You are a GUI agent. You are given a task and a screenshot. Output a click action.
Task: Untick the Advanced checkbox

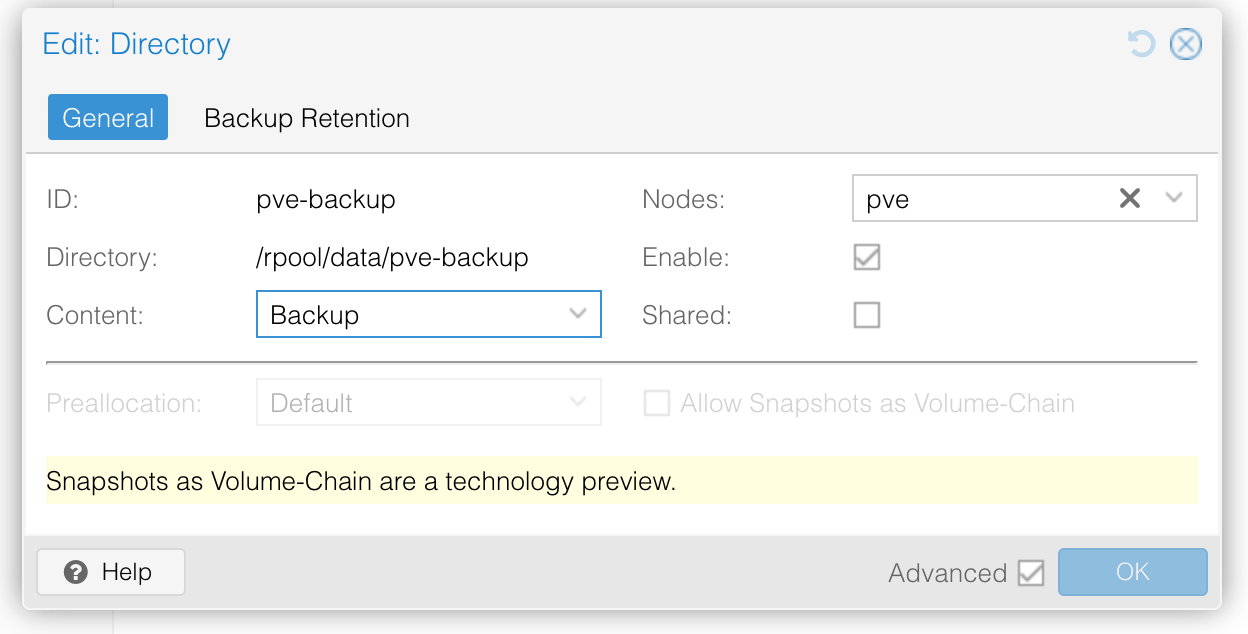click(1030, 573)
